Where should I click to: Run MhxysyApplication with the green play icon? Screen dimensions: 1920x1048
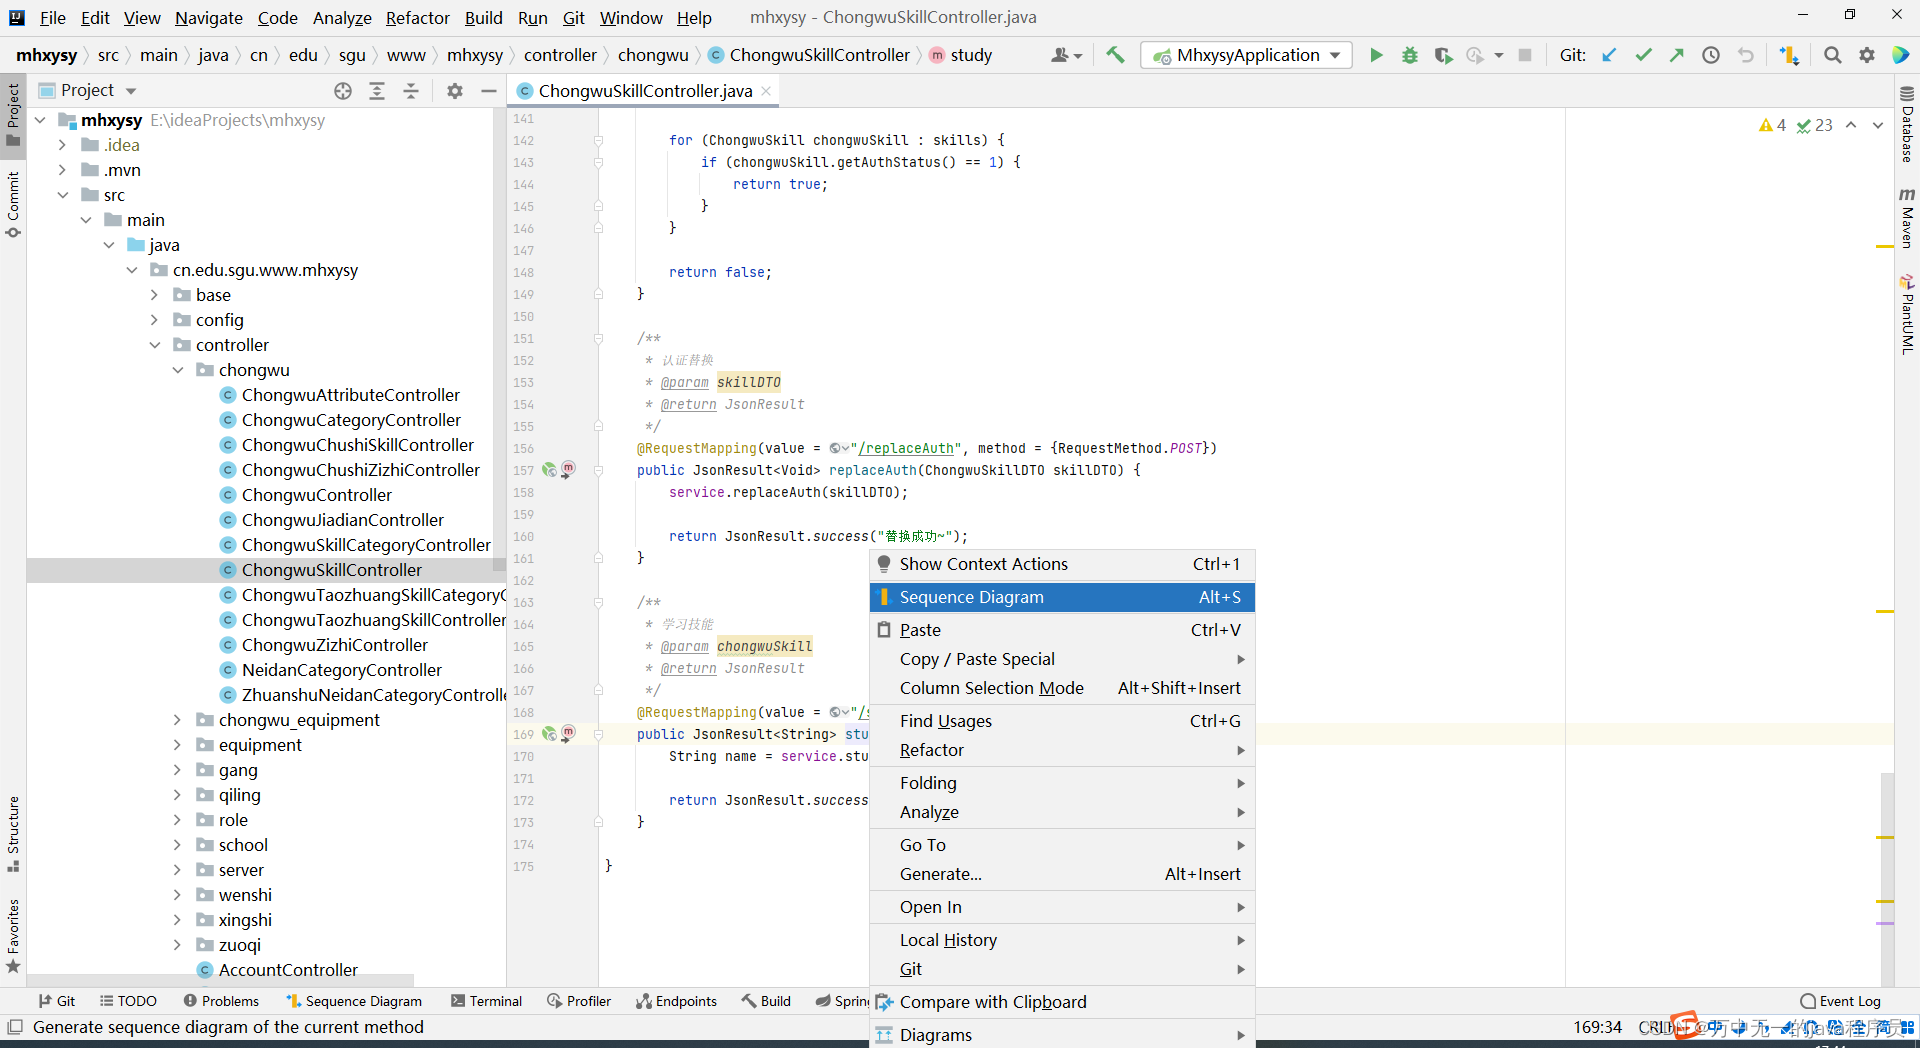(x=1376, y=55)
